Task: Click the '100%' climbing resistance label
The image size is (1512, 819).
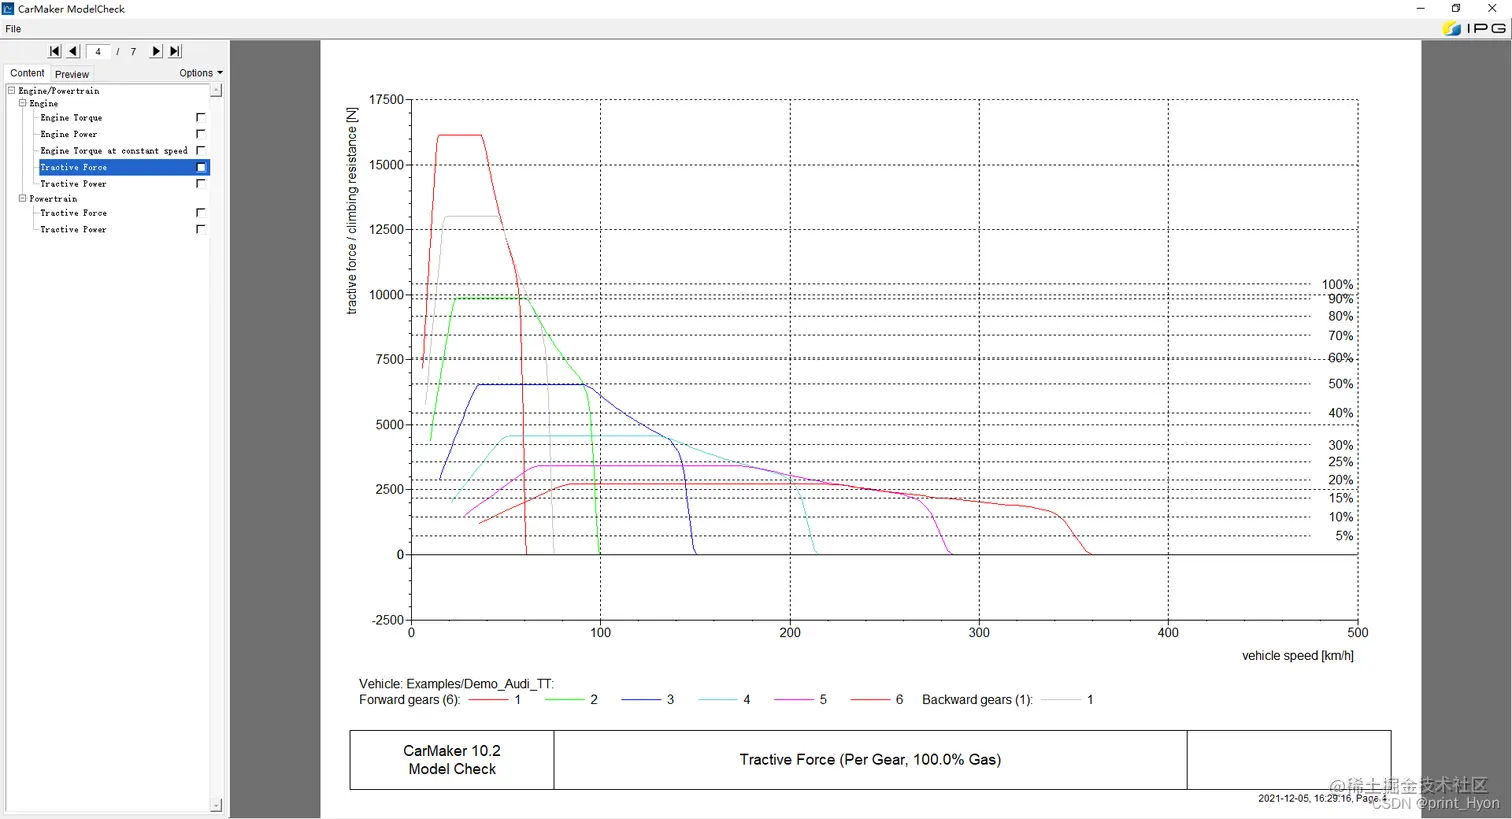Action: 1337,285
